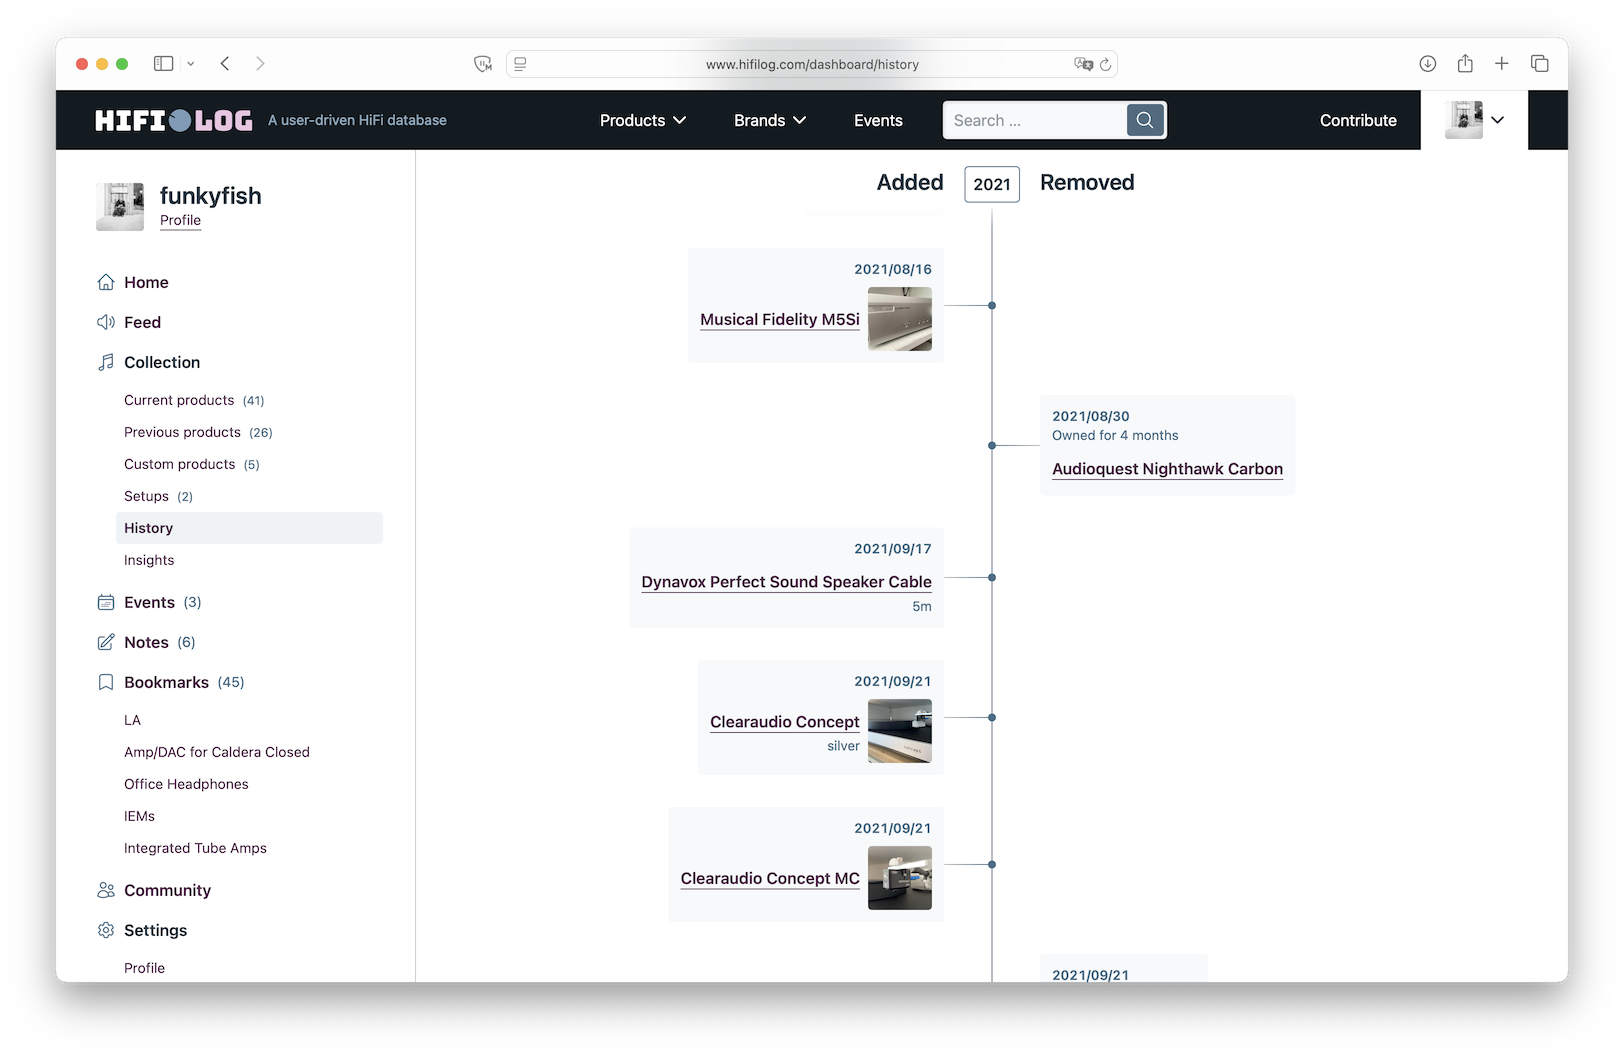Go back with Safari back arrow
The height and width of the screenshot is (1056, 1624).
point(225,63)
